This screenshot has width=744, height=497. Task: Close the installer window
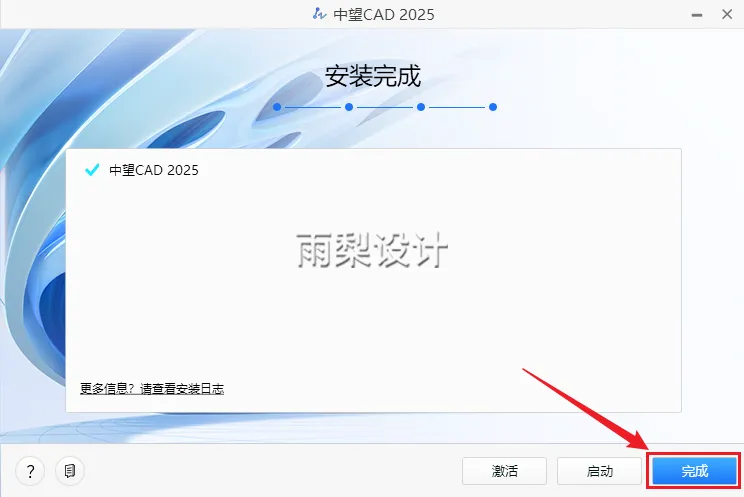click(727, 15)
